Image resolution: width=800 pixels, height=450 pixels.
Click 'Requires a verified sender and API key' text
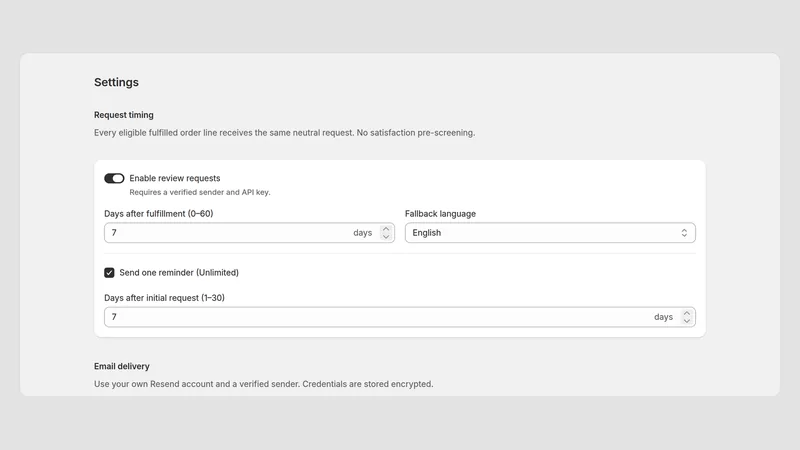tap(199, 192)
